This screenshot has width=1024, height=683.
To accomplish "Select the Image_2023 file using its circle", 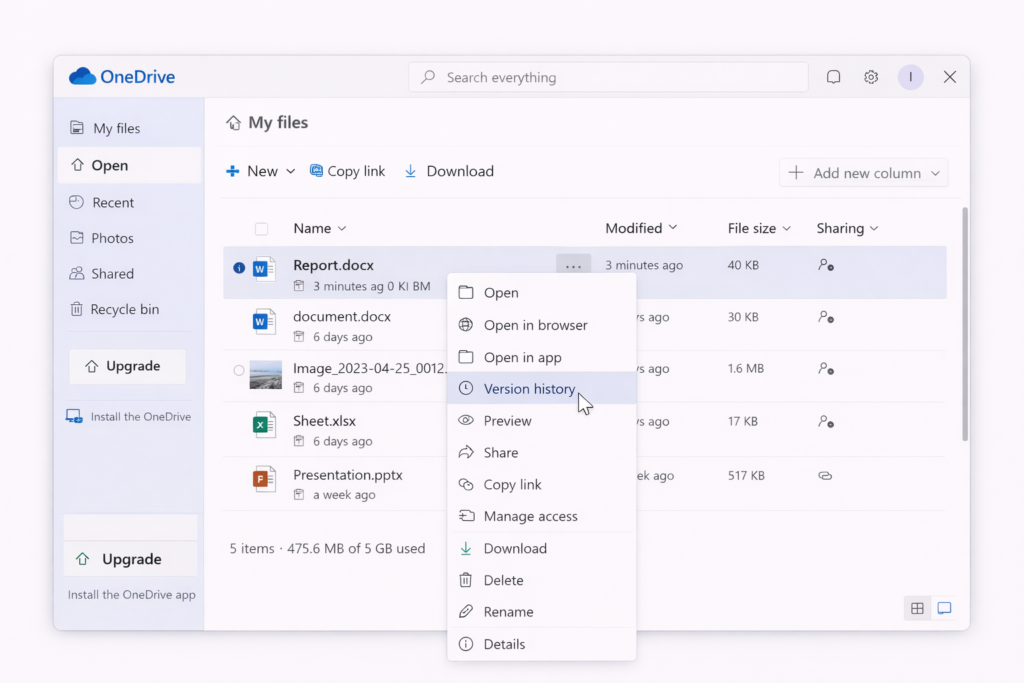I will [x=239, y=370].
